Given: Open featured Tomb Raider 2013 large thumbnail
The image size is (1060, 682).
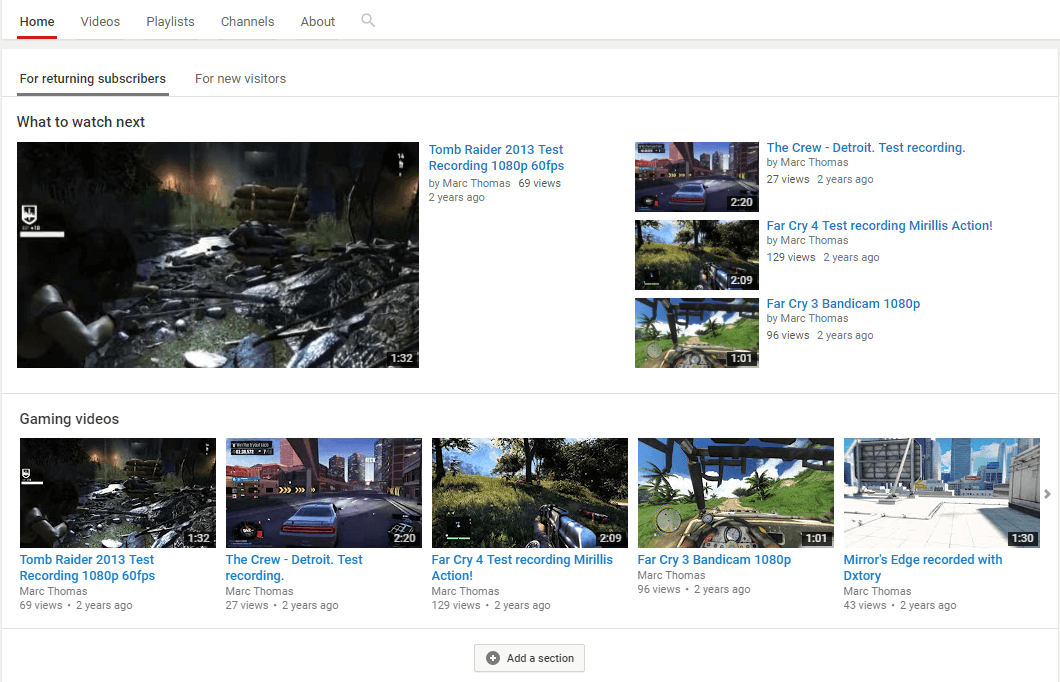Looking at the screenshot, I should (218, 255).
